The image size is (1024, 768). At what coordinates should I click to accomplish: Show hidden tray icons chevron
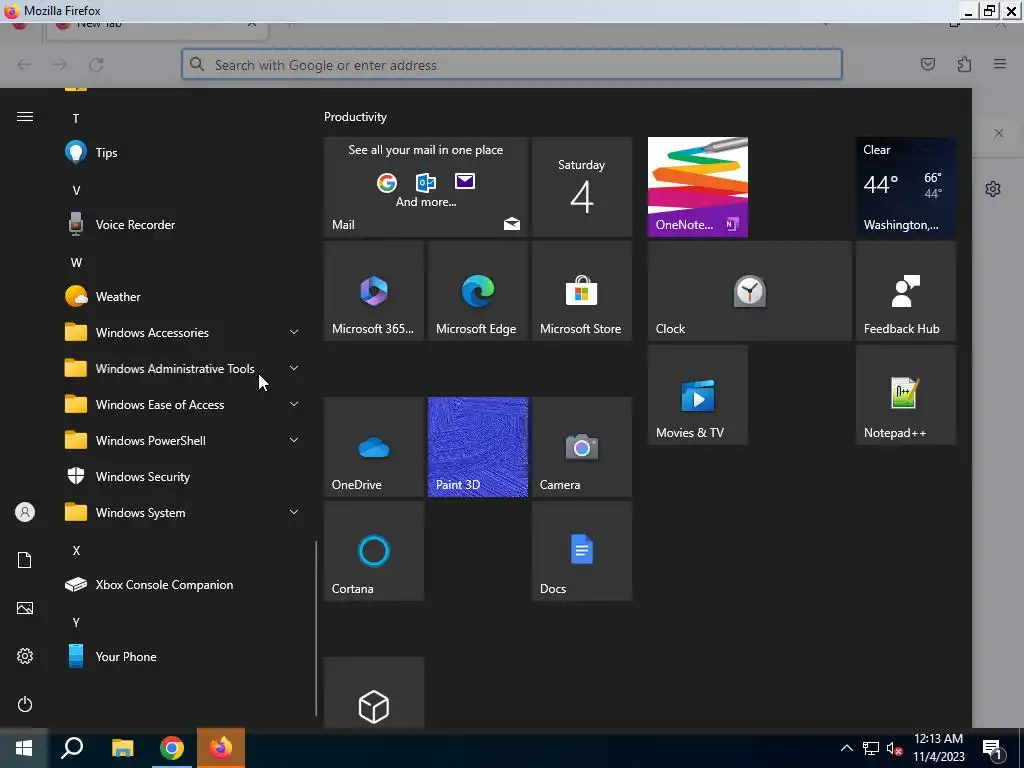(846, 748)
